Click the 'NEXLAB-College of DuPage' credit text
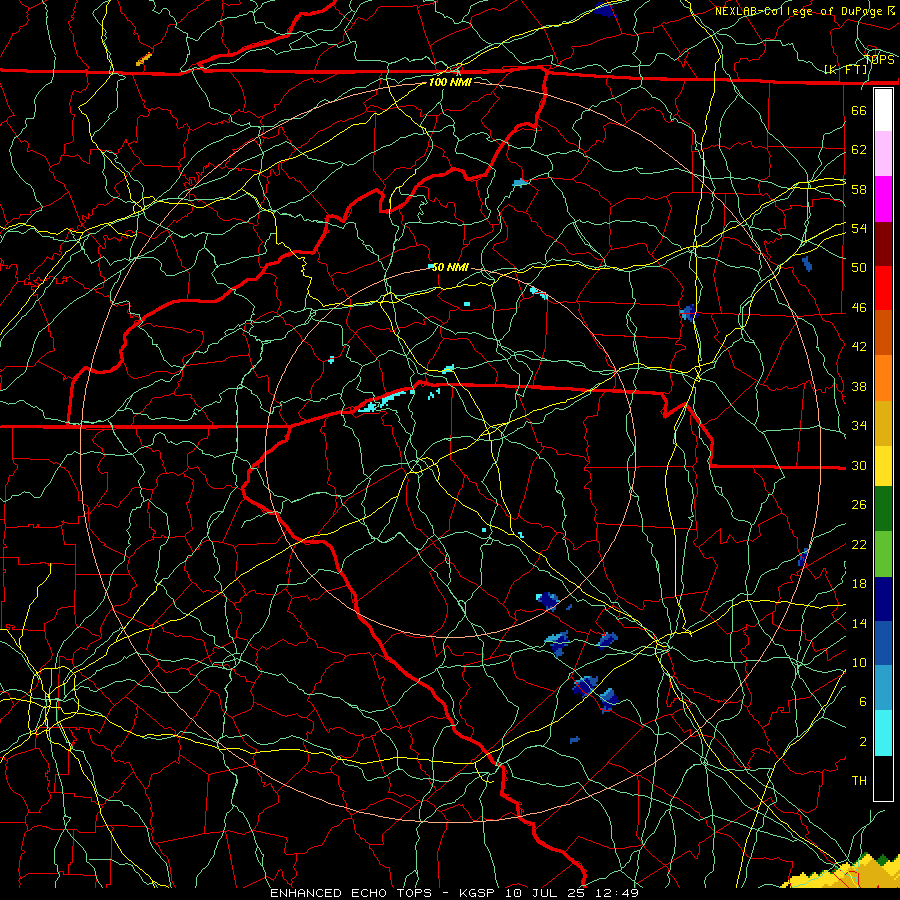 (x=800, y=11)
